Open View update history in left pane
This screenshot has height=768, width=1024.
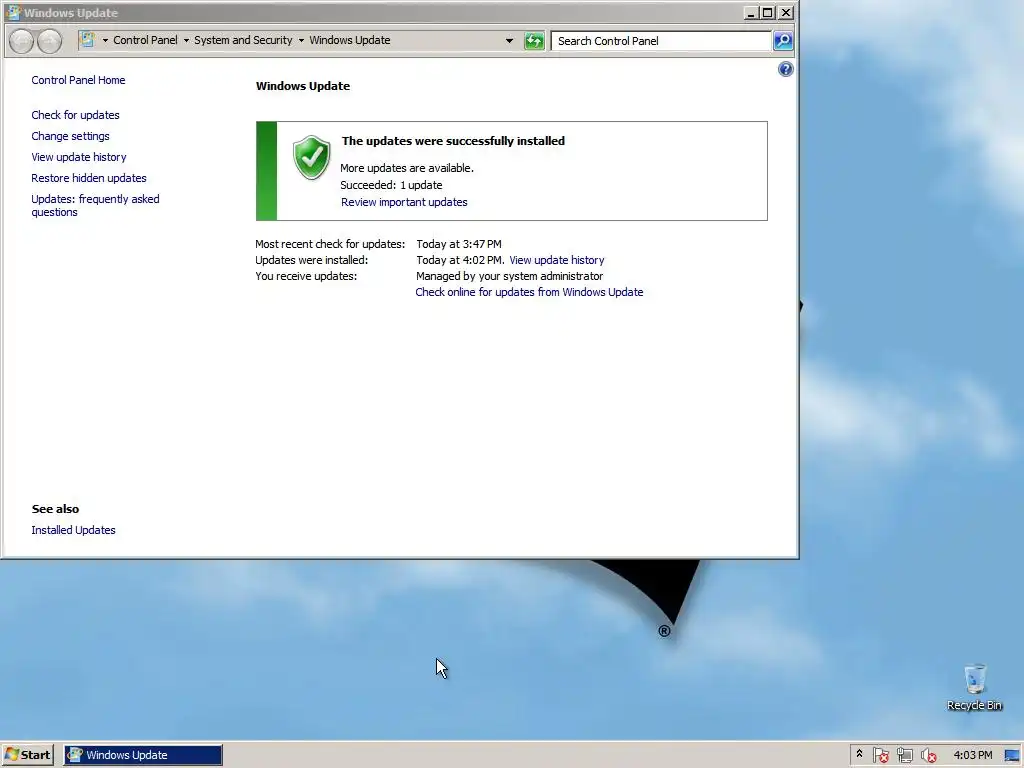(79, 157)
